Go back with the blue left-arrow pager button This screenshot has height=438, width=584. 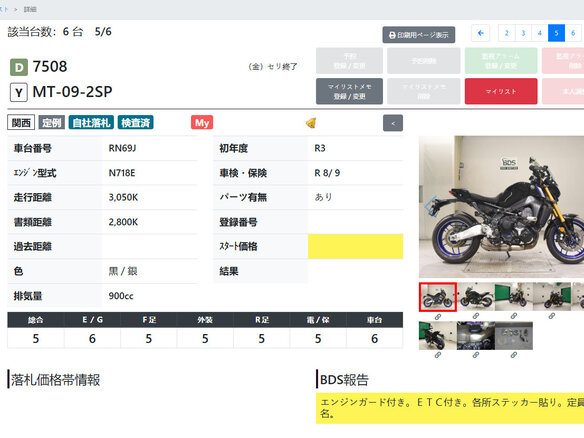pyautogui.click(x=480, y=33)
